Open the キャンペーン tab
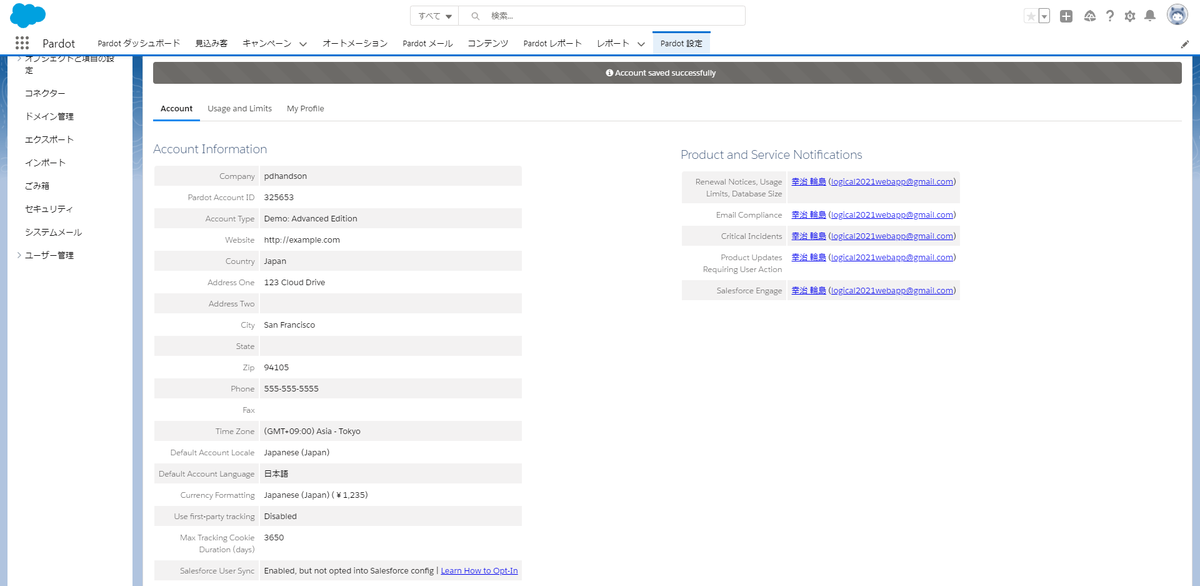1200x586 pixels. (267, 43)
